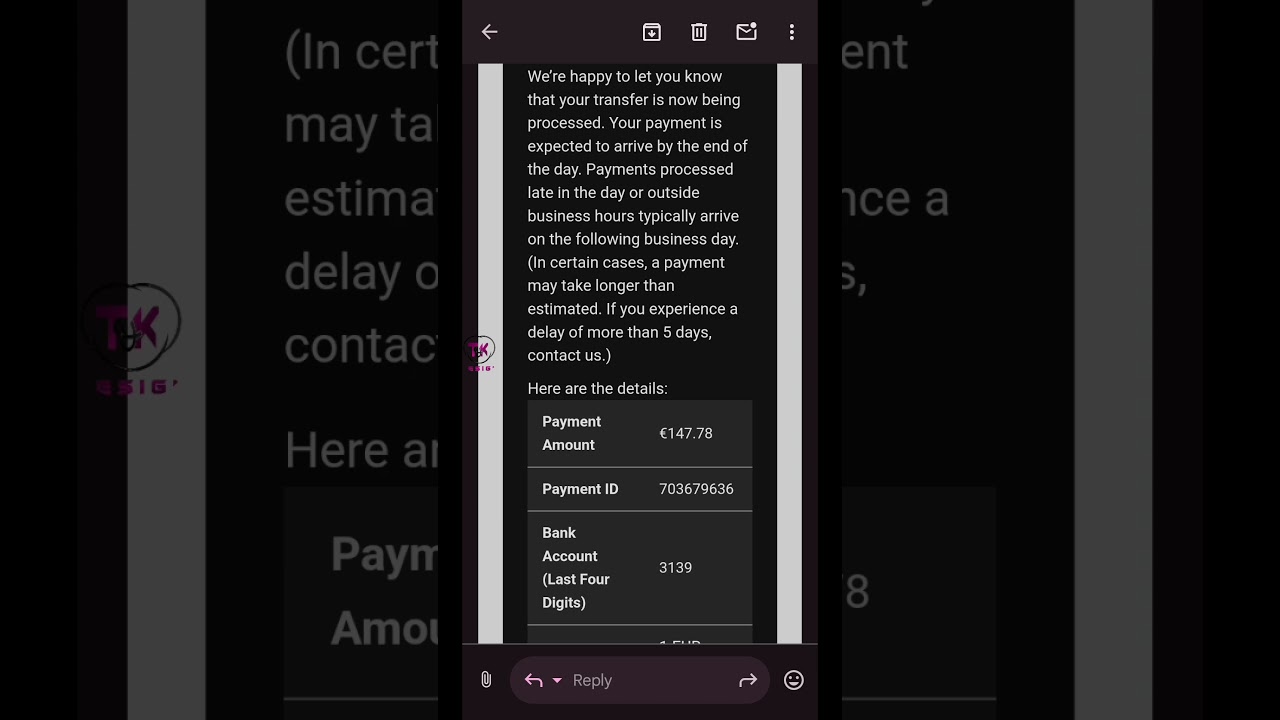Attach a file with paperclip icon
Image resolution: width=1280 pixels, height=720 pixels.
486,680
